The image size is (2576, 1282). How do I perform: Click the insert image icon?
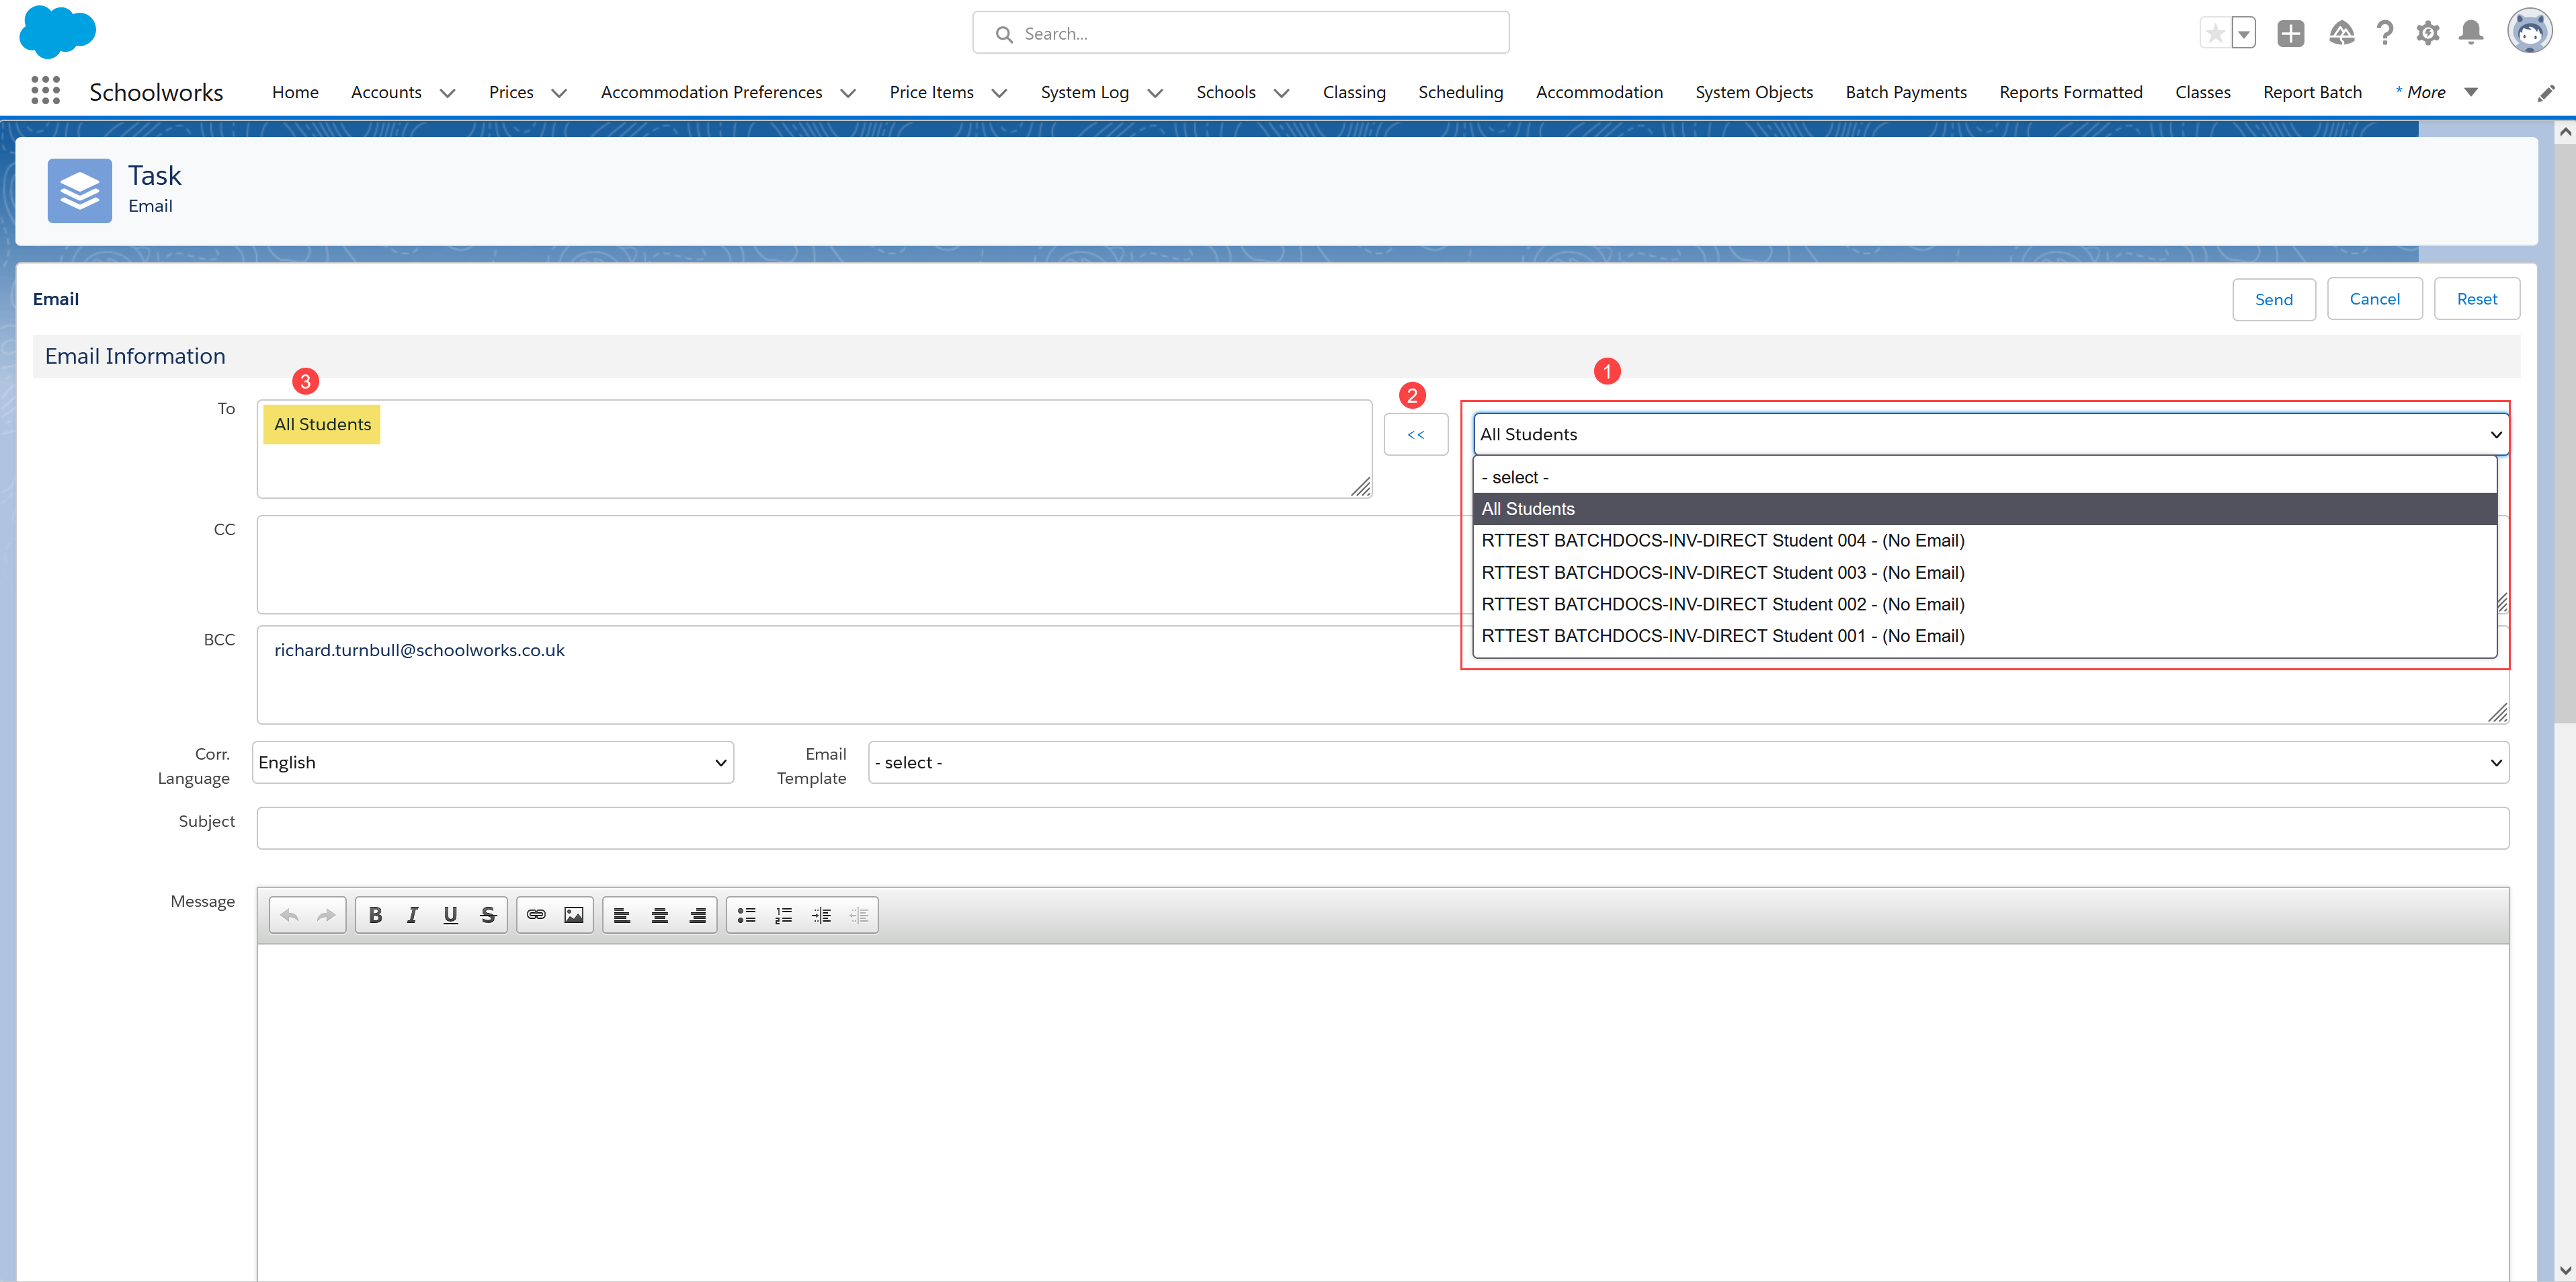click(574, 915)
